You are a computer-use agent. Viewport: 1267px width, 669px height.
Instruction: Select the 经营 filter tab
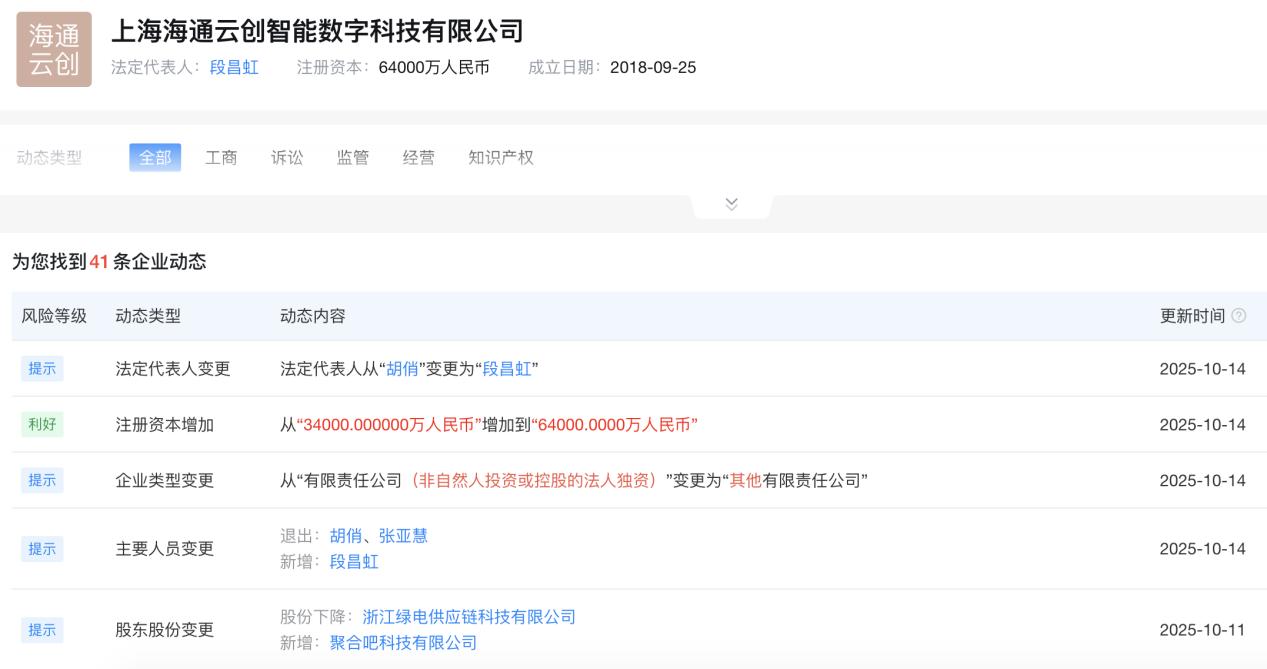[x=419, y=158]
